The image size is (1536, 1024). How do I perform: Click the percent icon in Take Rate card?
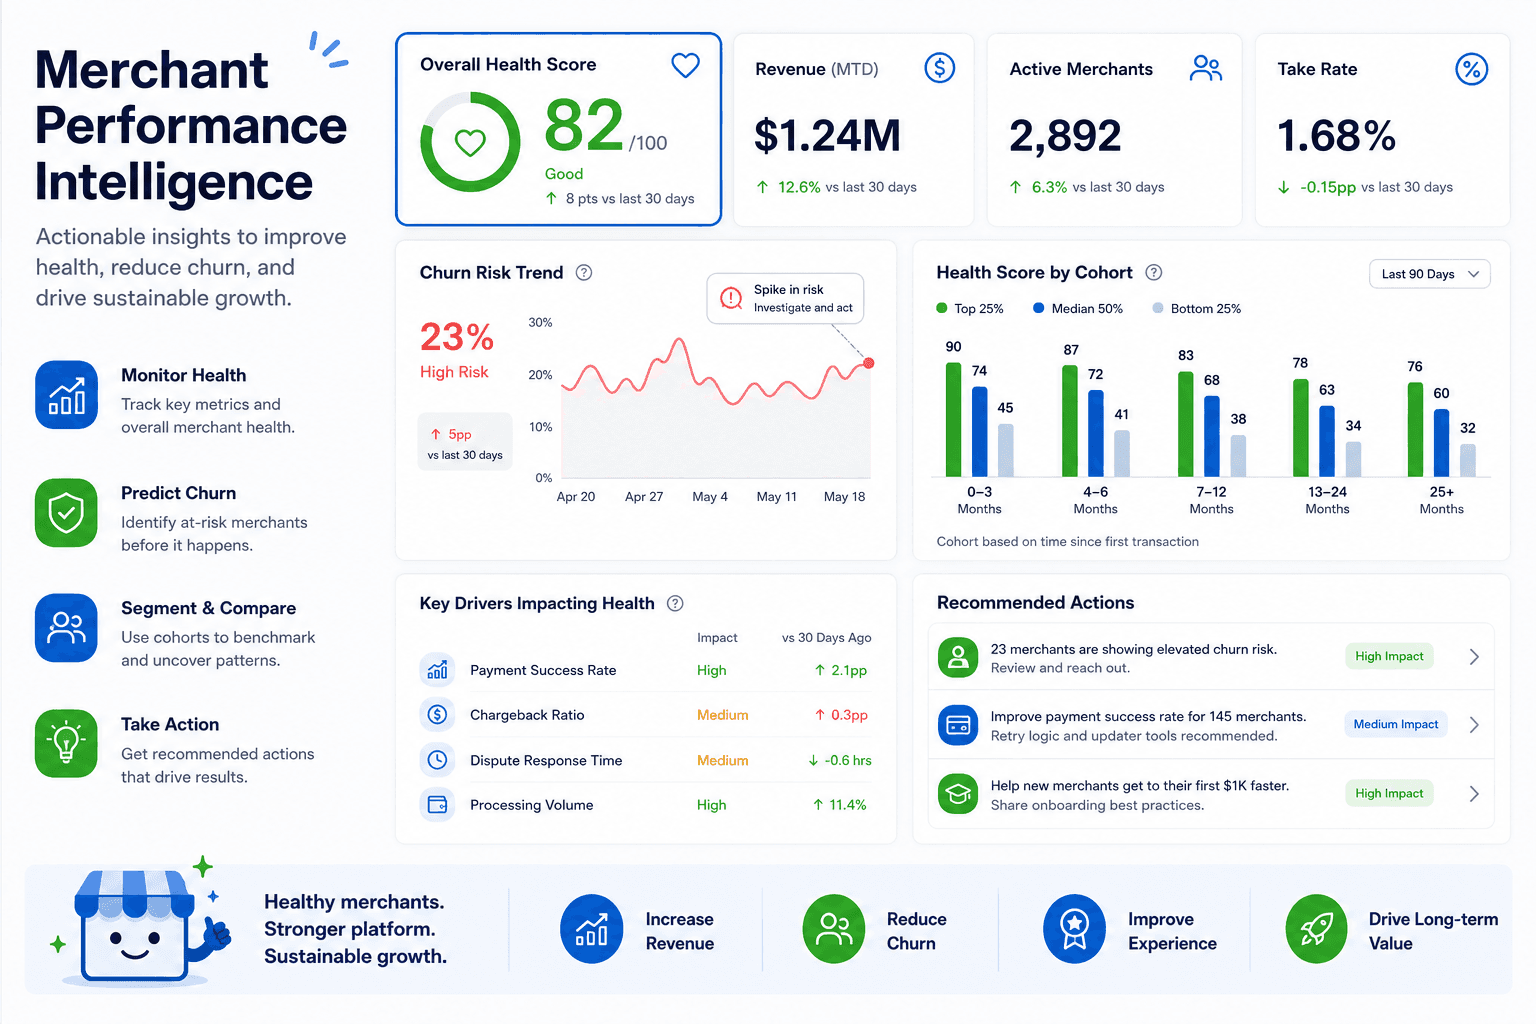coord(1471,69)
